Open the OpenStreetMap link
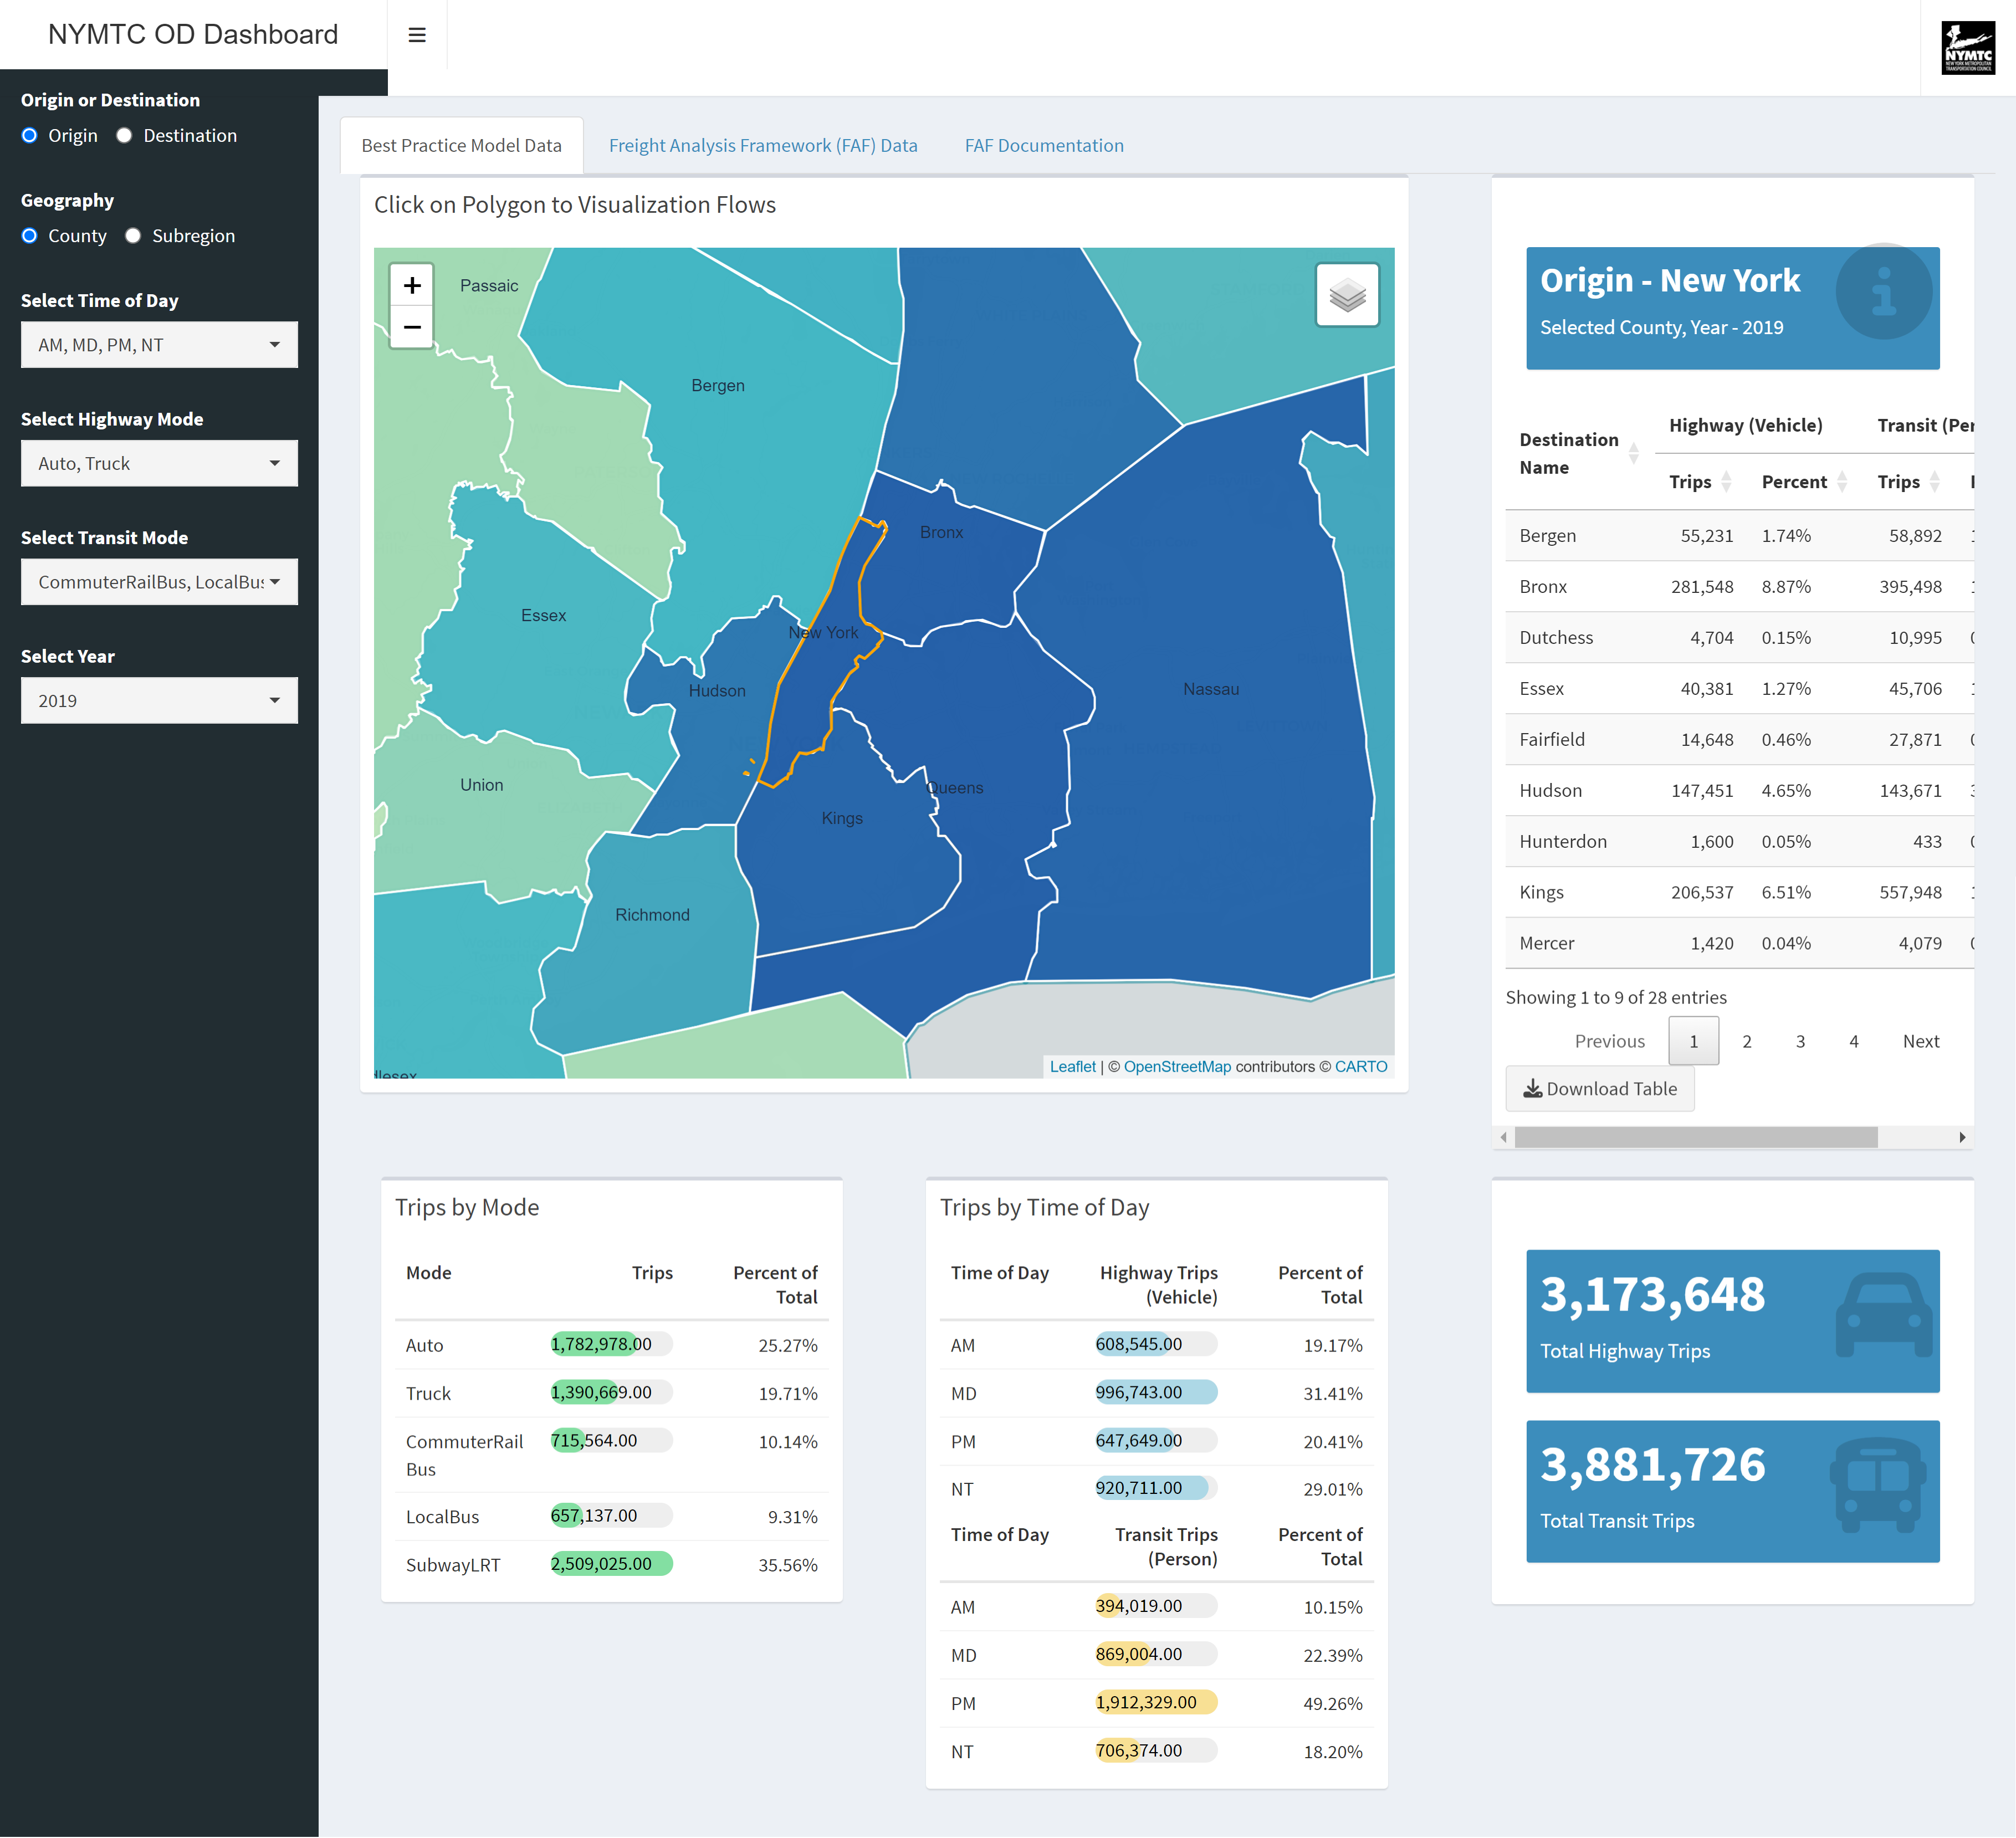Image resolution: width=2016 pixels, height=1838 pixels. coord(1177,1067)
